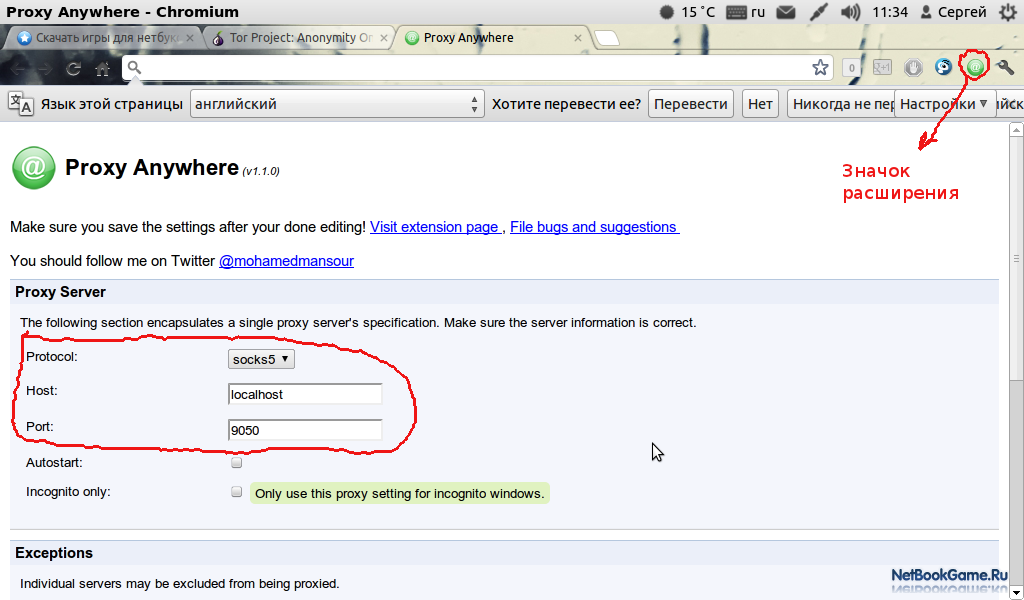The image size is (1024, 600).
Task: Click the Incognito only: label
Action: click(69, 492)
